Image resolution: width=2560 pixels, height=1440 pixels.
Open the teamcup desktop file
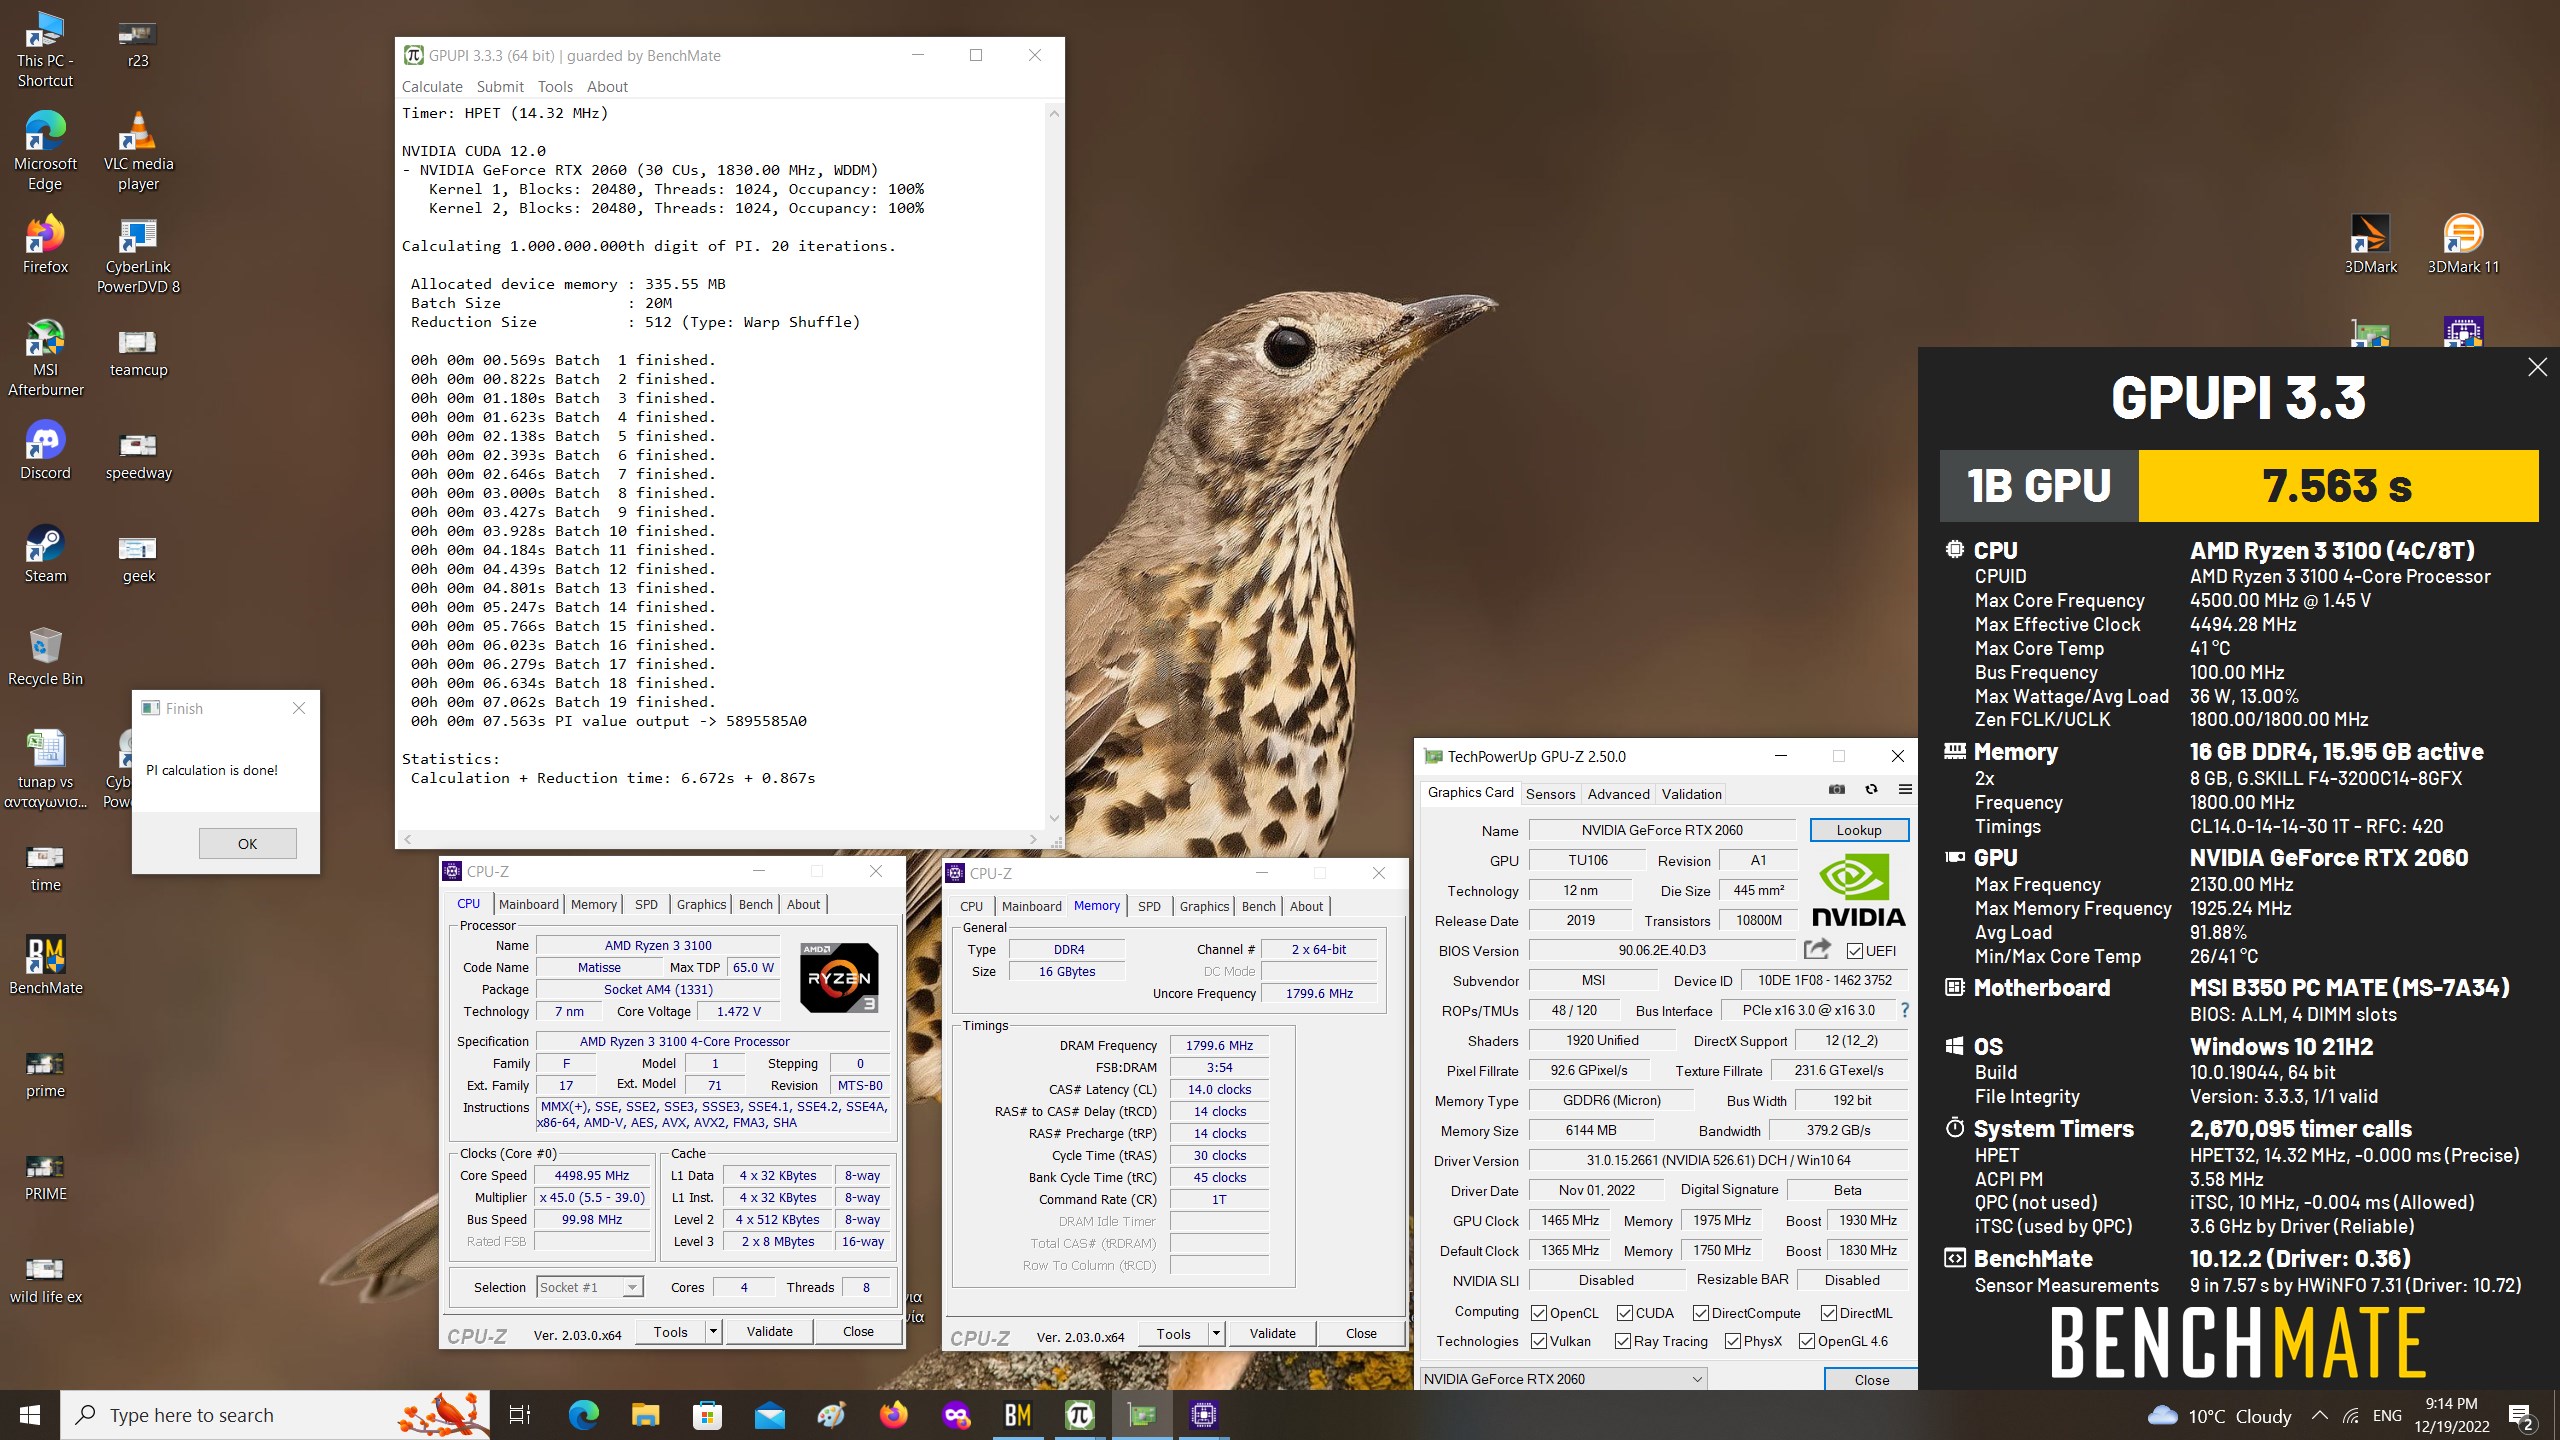pyautogui.click(x=138, y=352)
